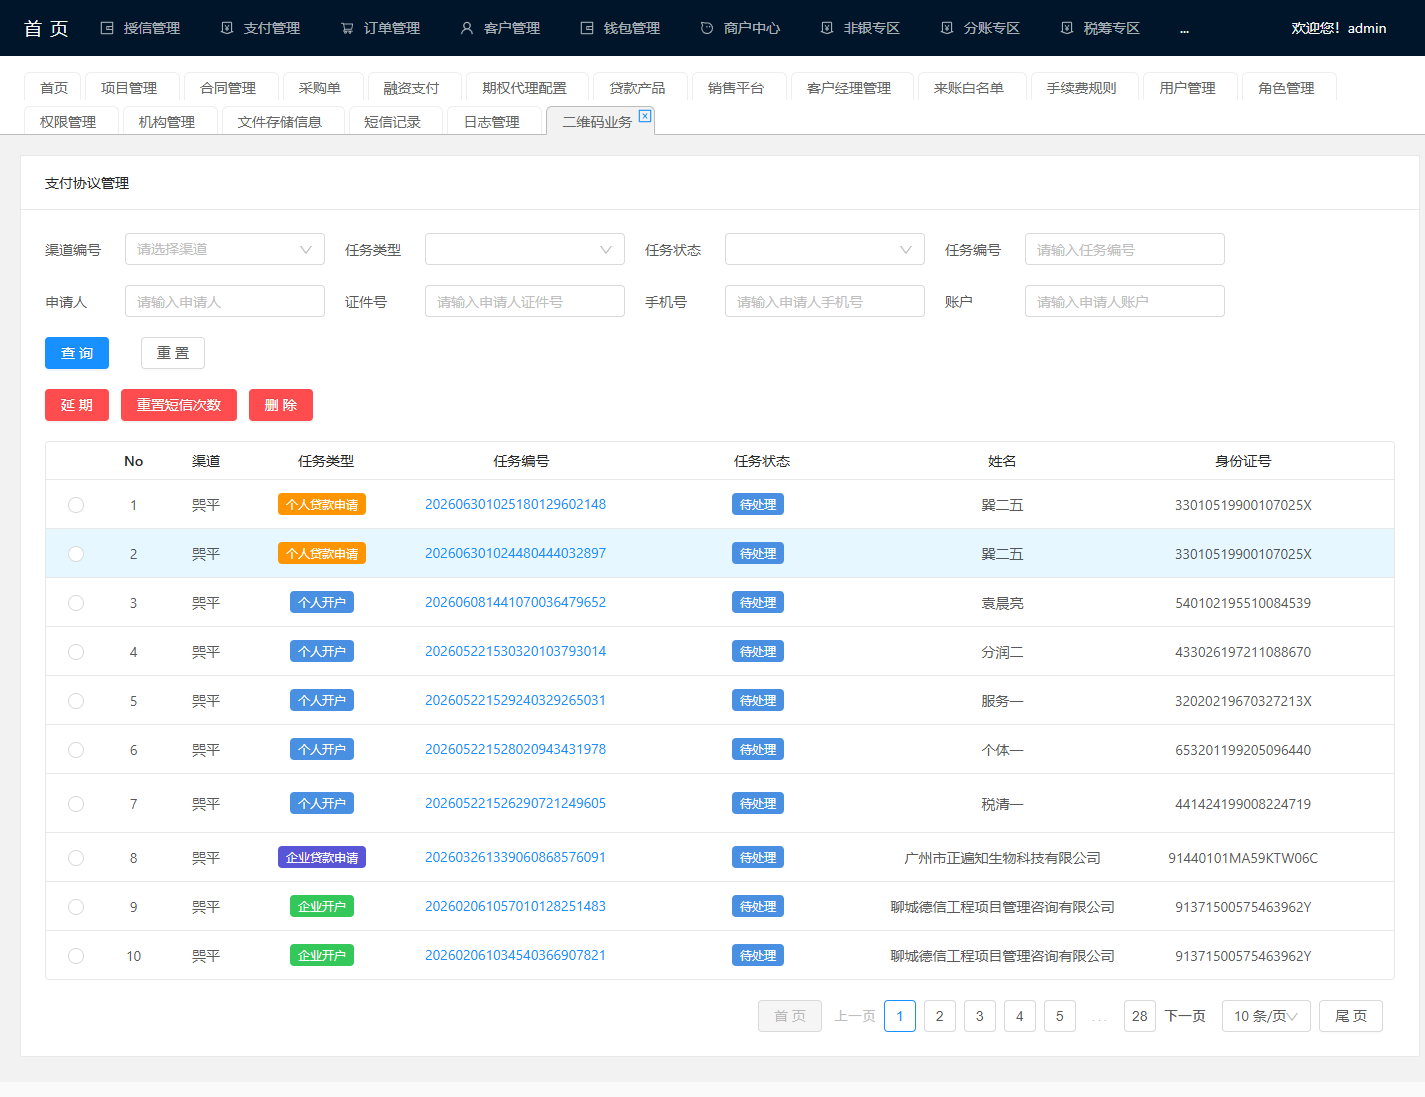Close the 二维码业务 tab
This screenshot has height=1097, width=1425.
(x=645, y=116)
